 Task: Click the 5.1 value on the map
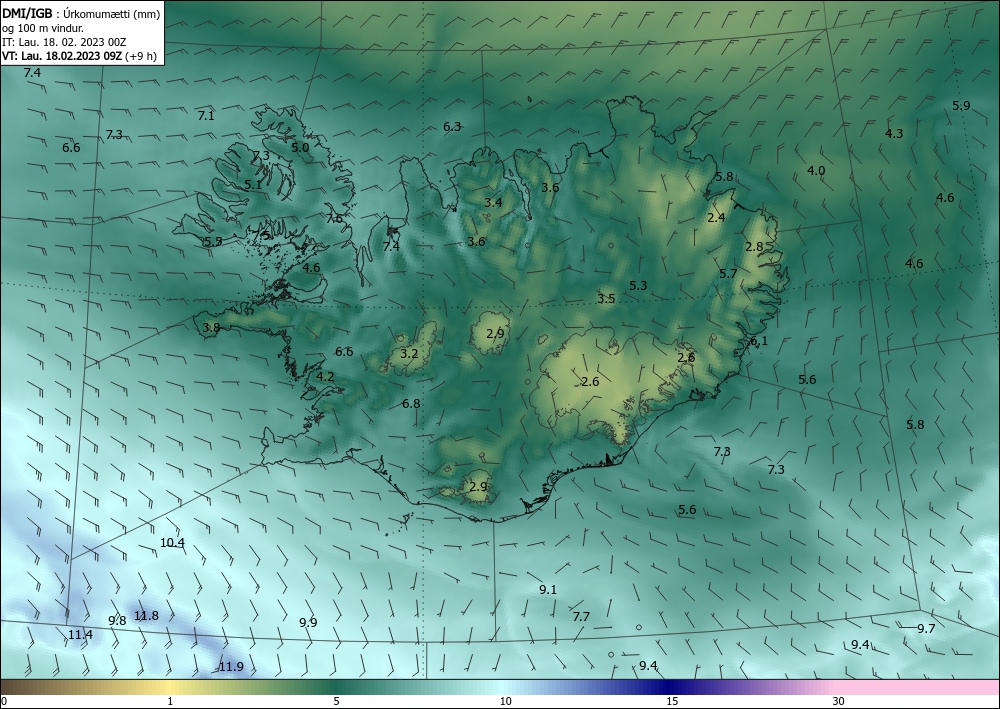tap(253, 185)
